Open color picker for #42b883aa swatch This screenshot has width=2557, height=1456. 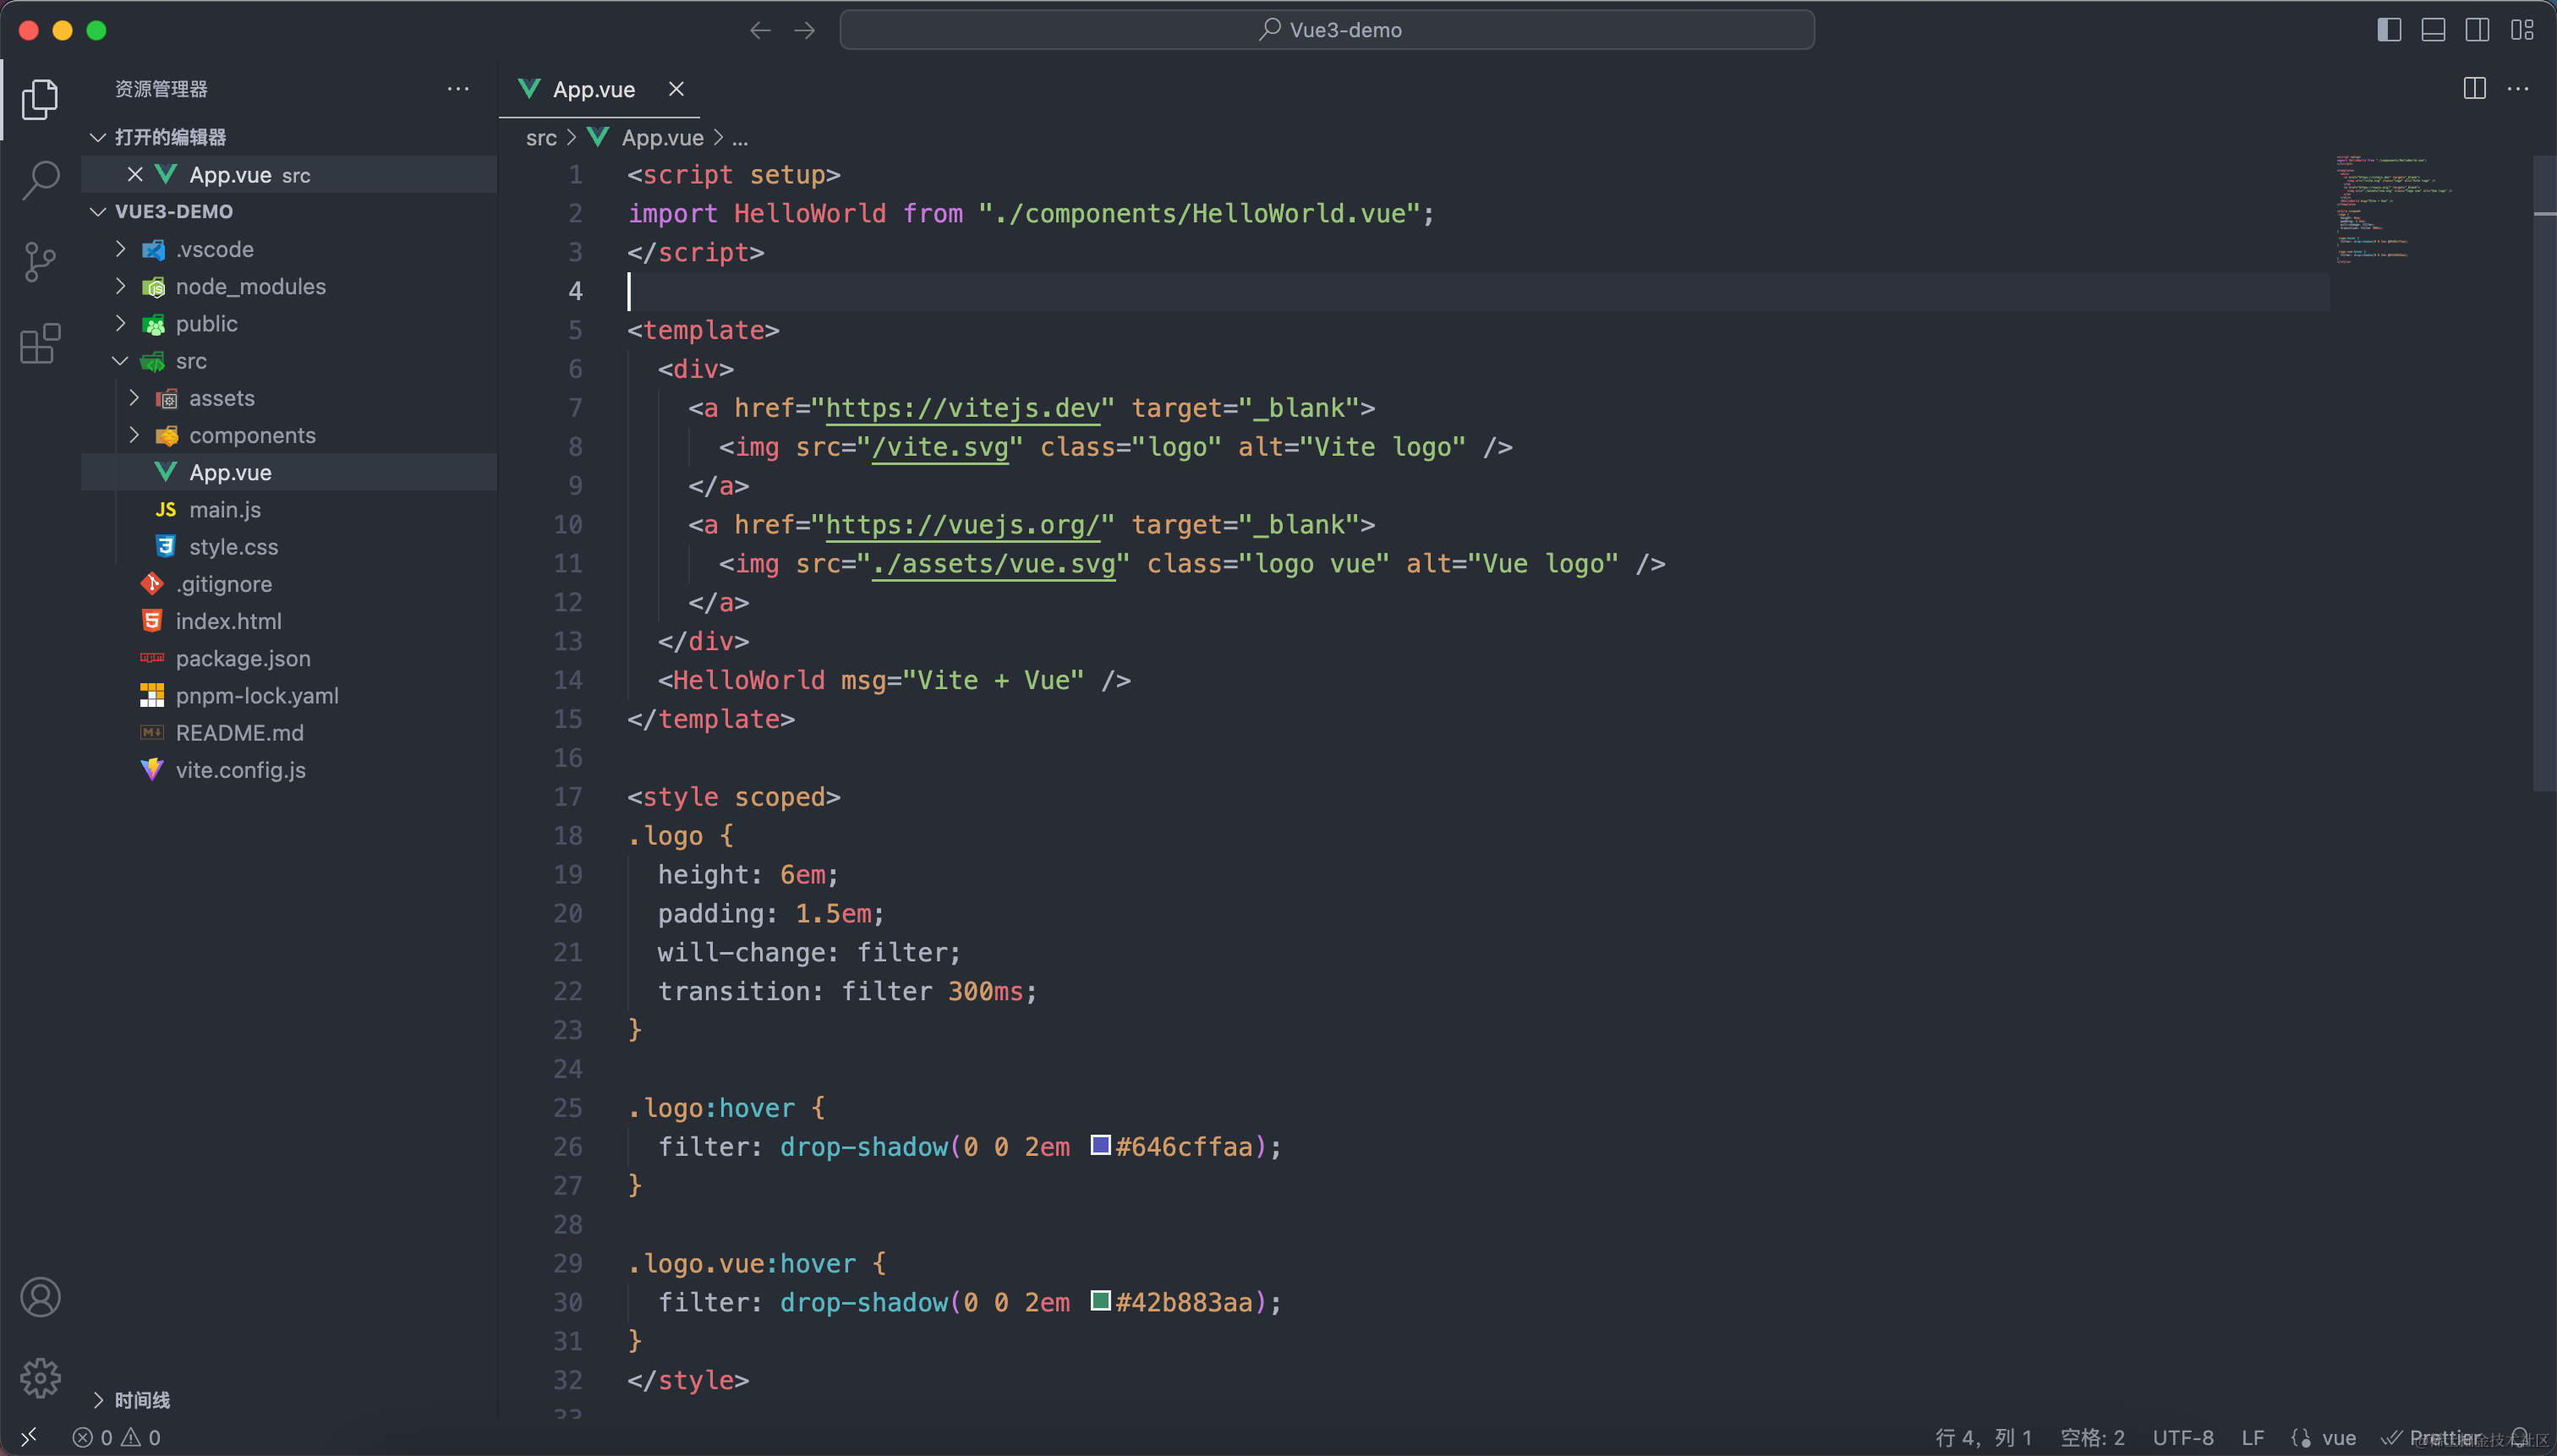1100,1301
